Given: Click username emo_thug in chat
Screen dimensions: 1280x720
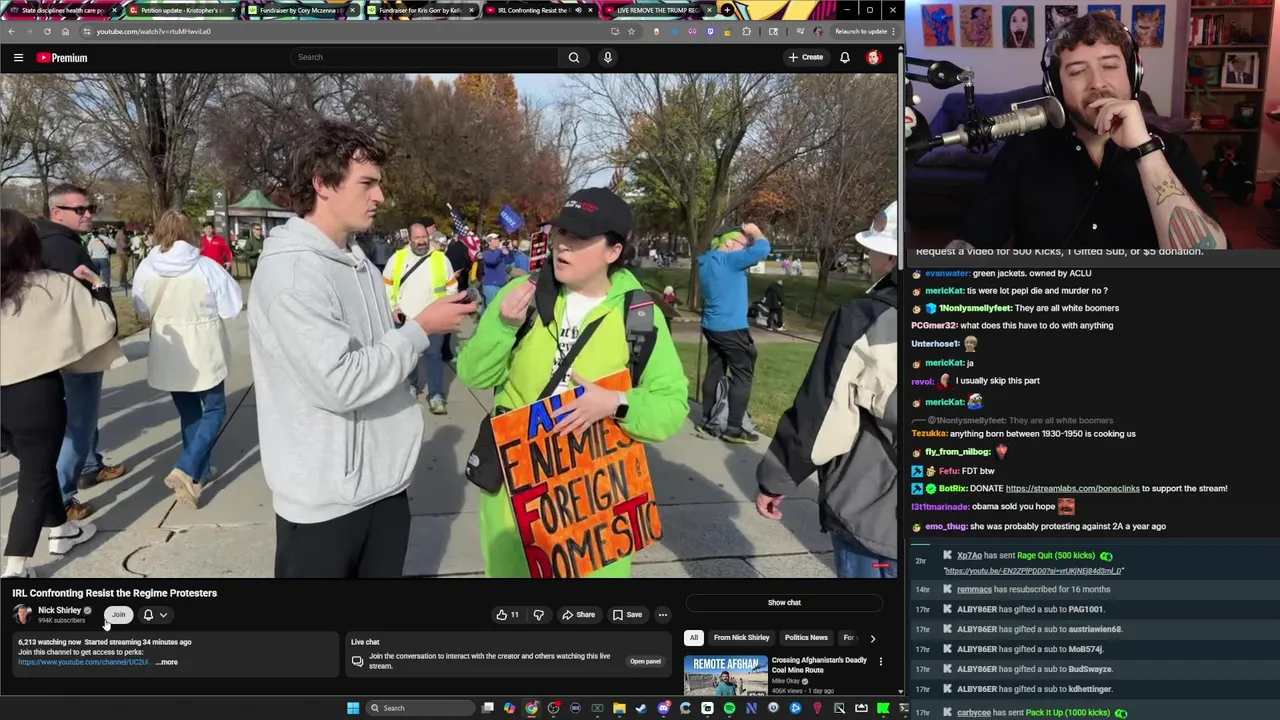Looking at the screenshot, I should pyautogui.click(x=946, y=526).
